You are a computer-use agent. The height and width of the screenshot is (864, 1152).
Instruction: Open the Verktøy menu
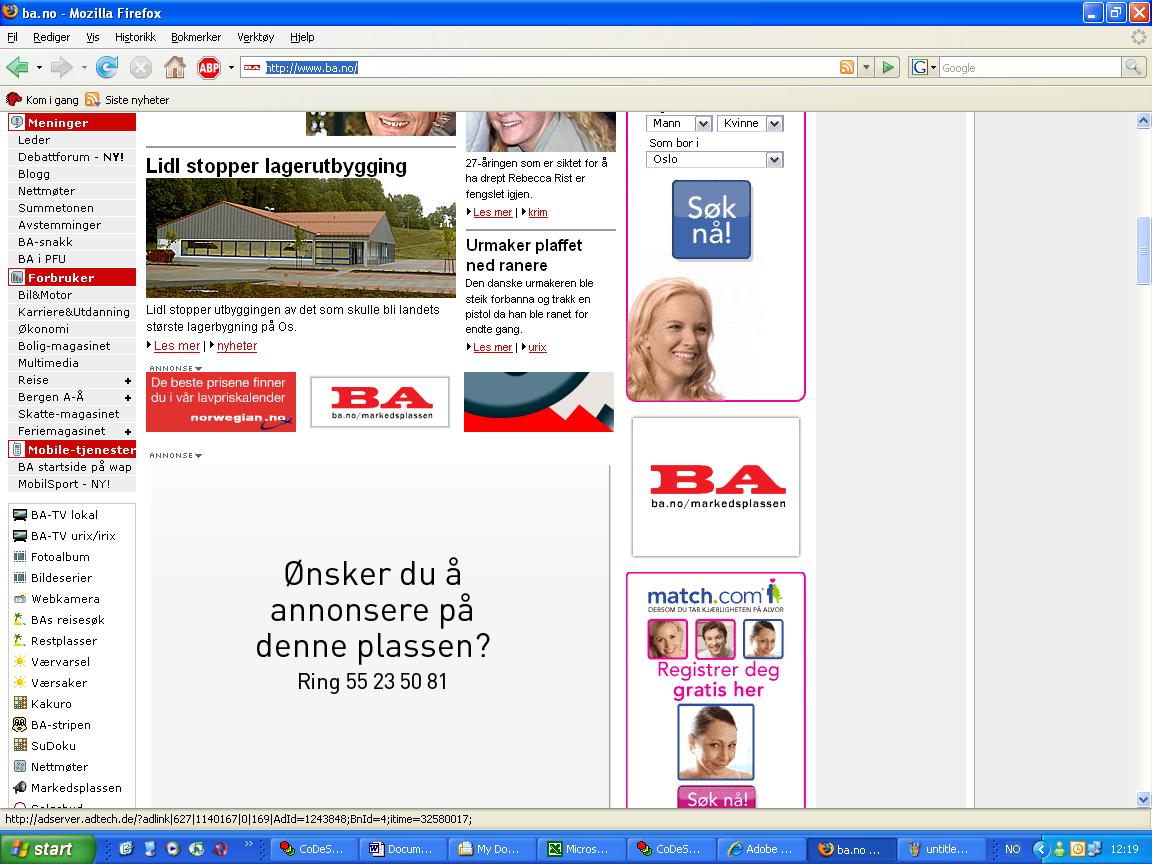point(256,37)
